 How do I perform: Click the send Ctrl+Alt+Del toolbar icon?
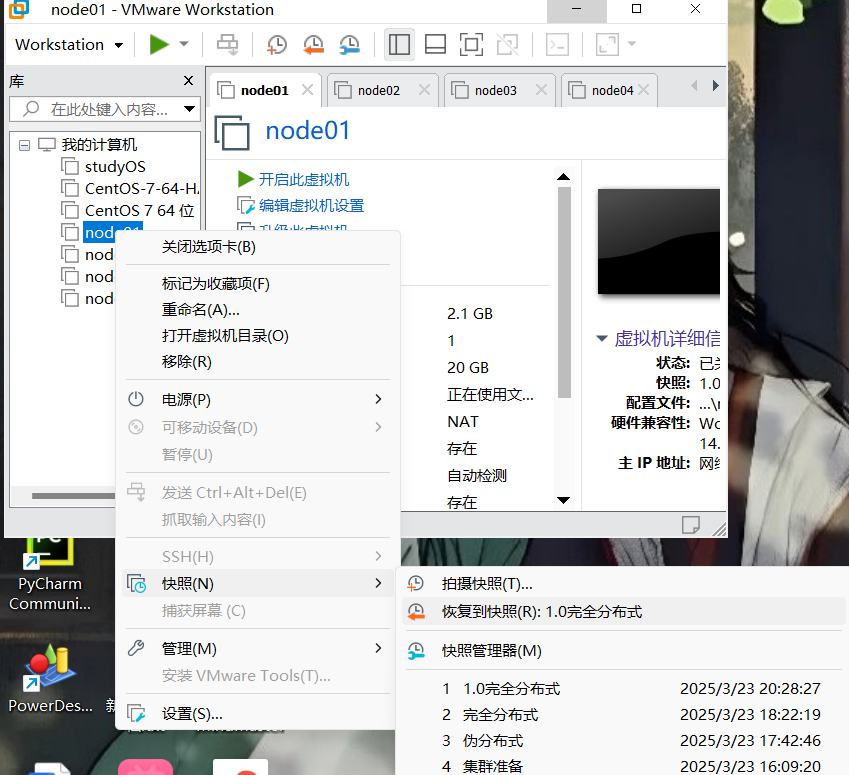(227, 44)
